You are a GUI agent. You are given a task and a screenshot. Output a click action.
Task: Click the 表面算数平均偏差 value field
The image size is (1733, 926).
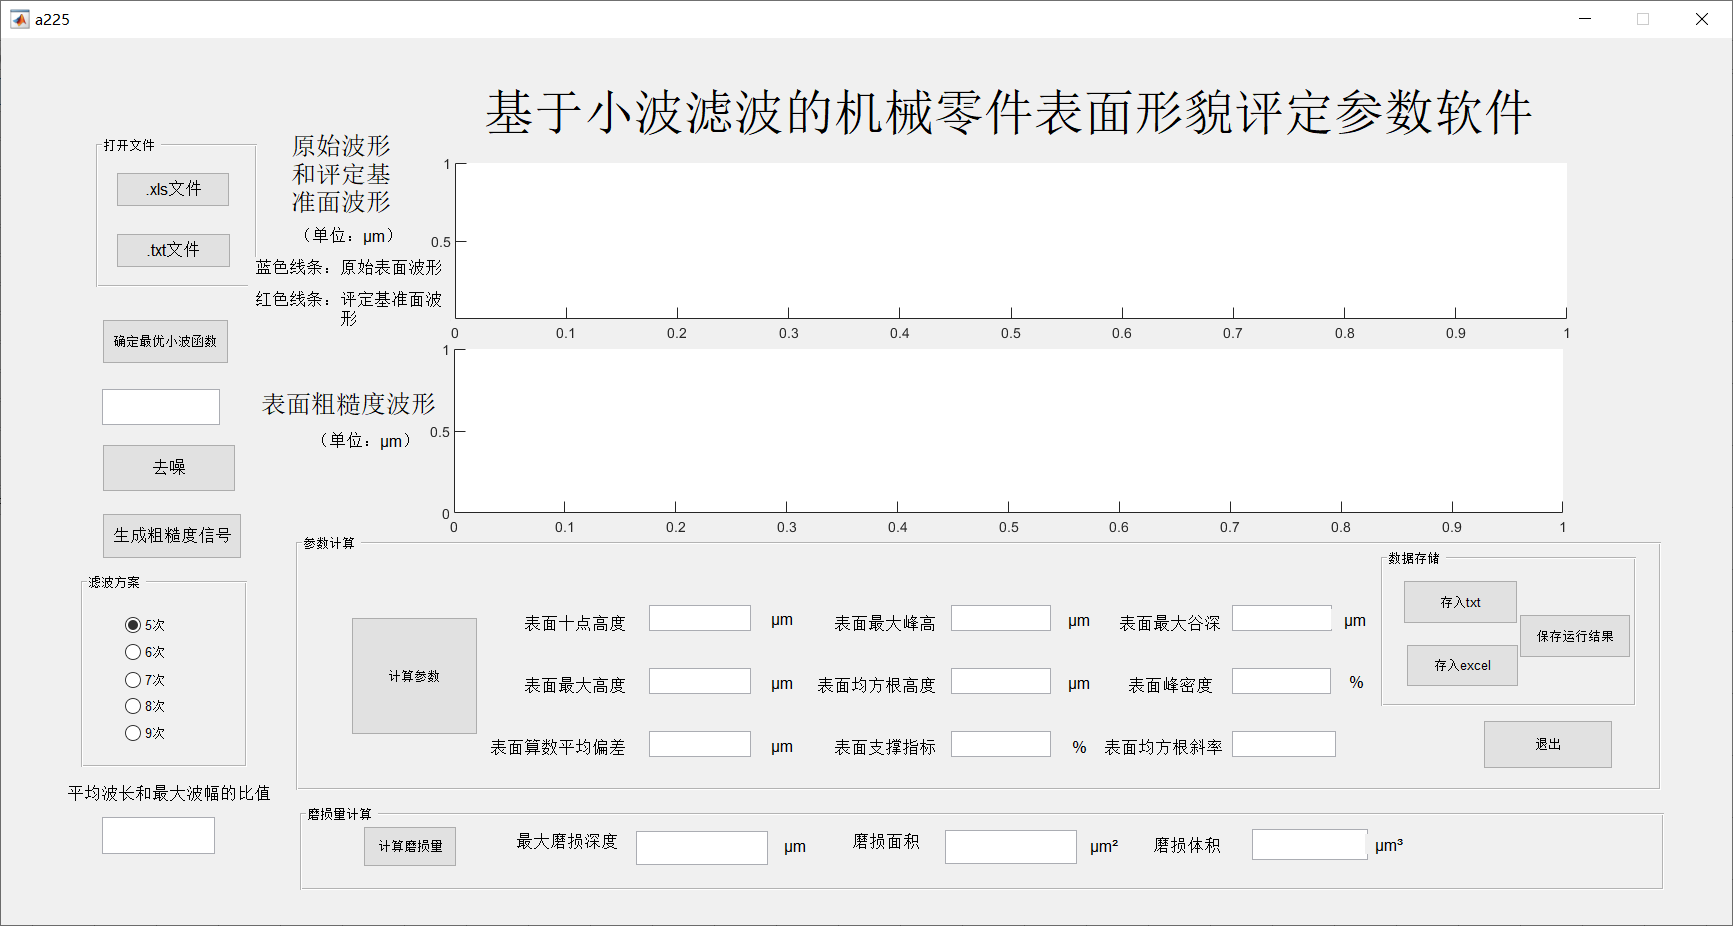click(700, 744)
